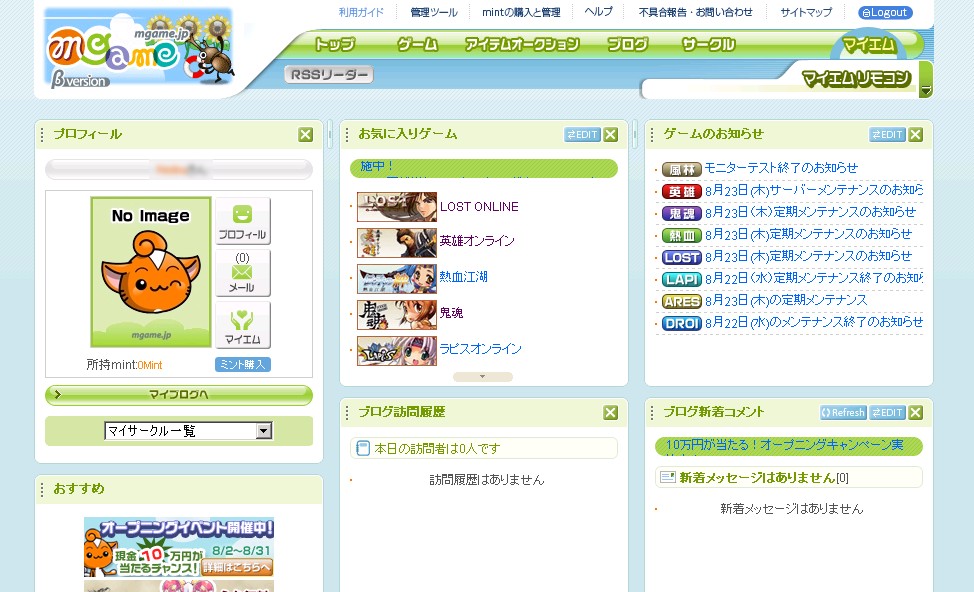The image size is (974, 592).
Task: Click the ARES game badge icon
Action: tap(681, 301)
